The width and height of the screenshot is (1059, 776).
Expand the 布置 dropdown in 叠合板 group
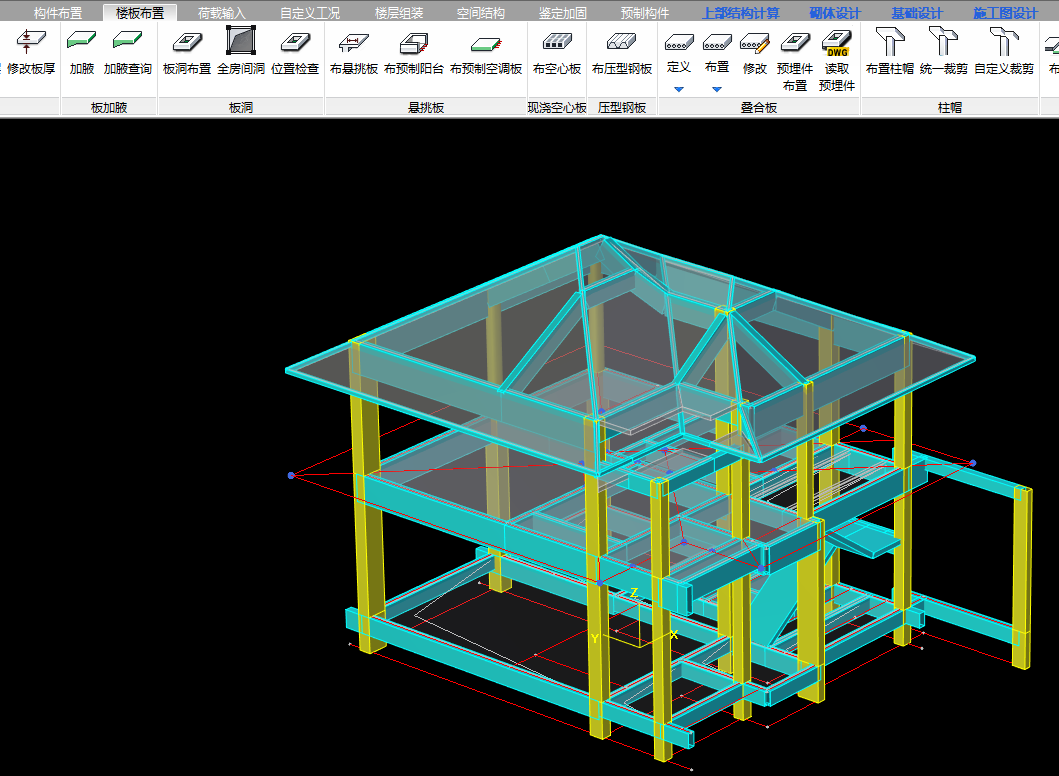click(717, 89)
